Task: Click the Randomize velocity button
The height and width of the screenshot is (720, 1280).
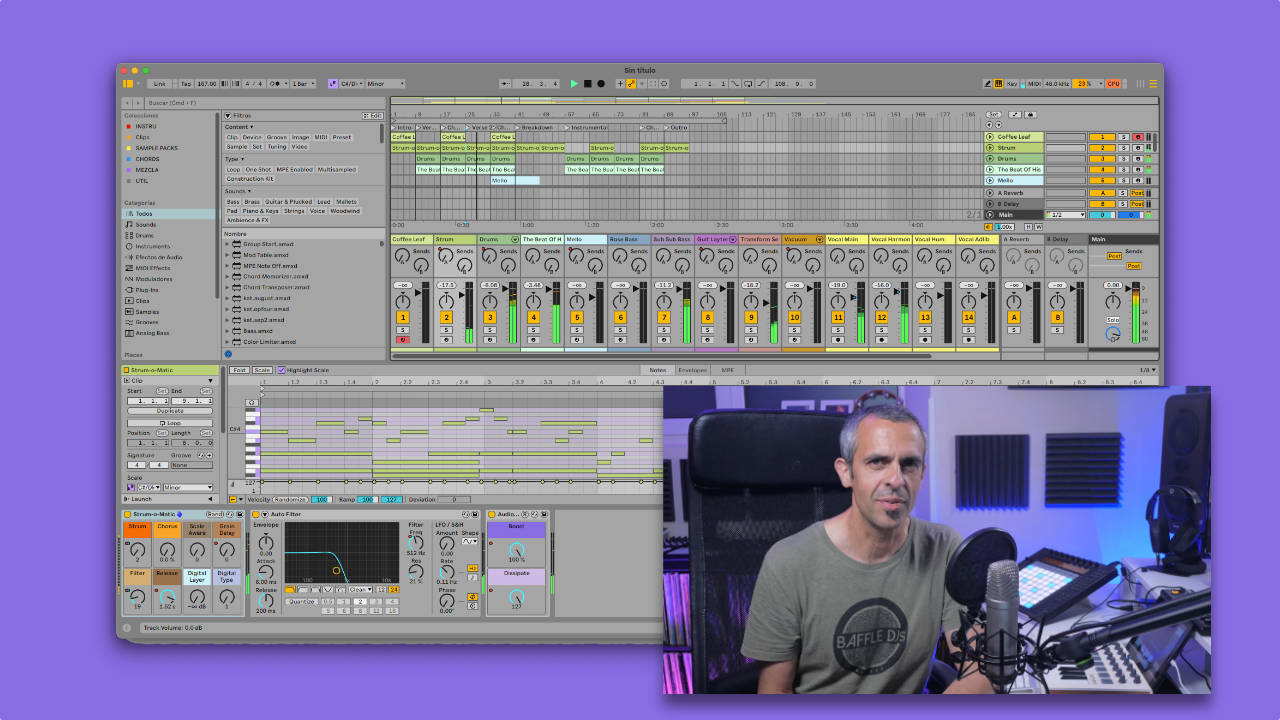Action: [x=290, y=499]
